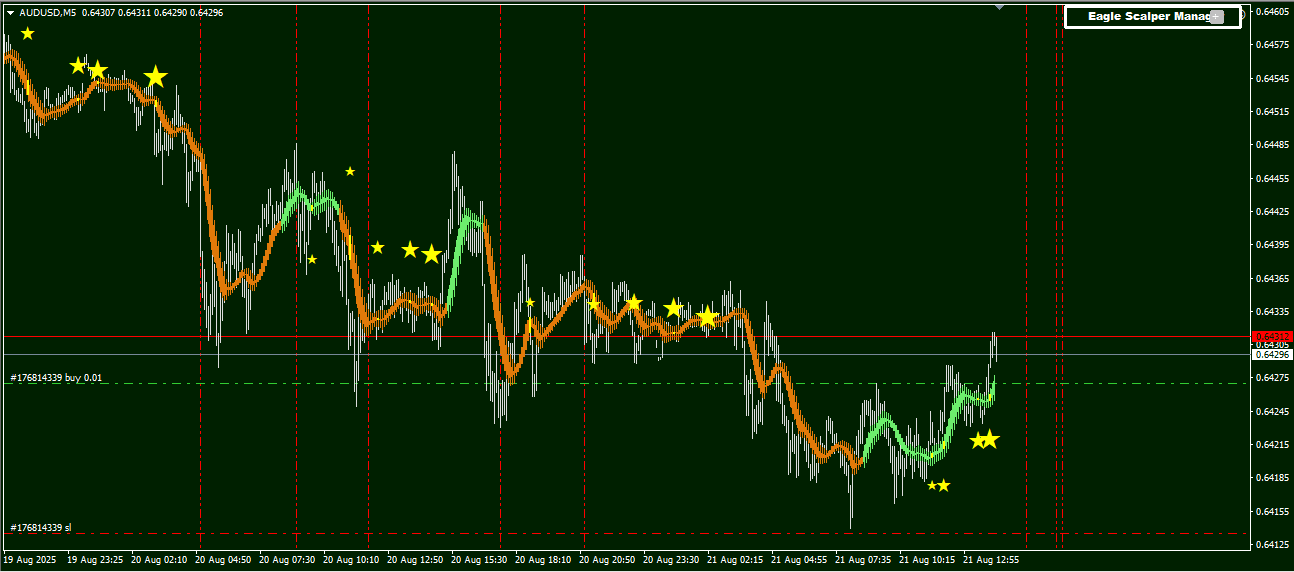The width and height of the screenshot is (1294, 572).
Task: Click the rightmost large star under latest candles
Action: click(x=989, y=439)
